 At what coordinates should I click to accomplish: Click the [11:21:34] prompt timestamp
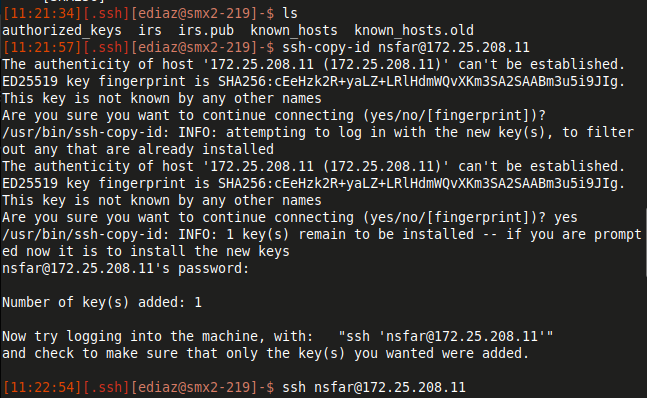(x=42, y=13)
